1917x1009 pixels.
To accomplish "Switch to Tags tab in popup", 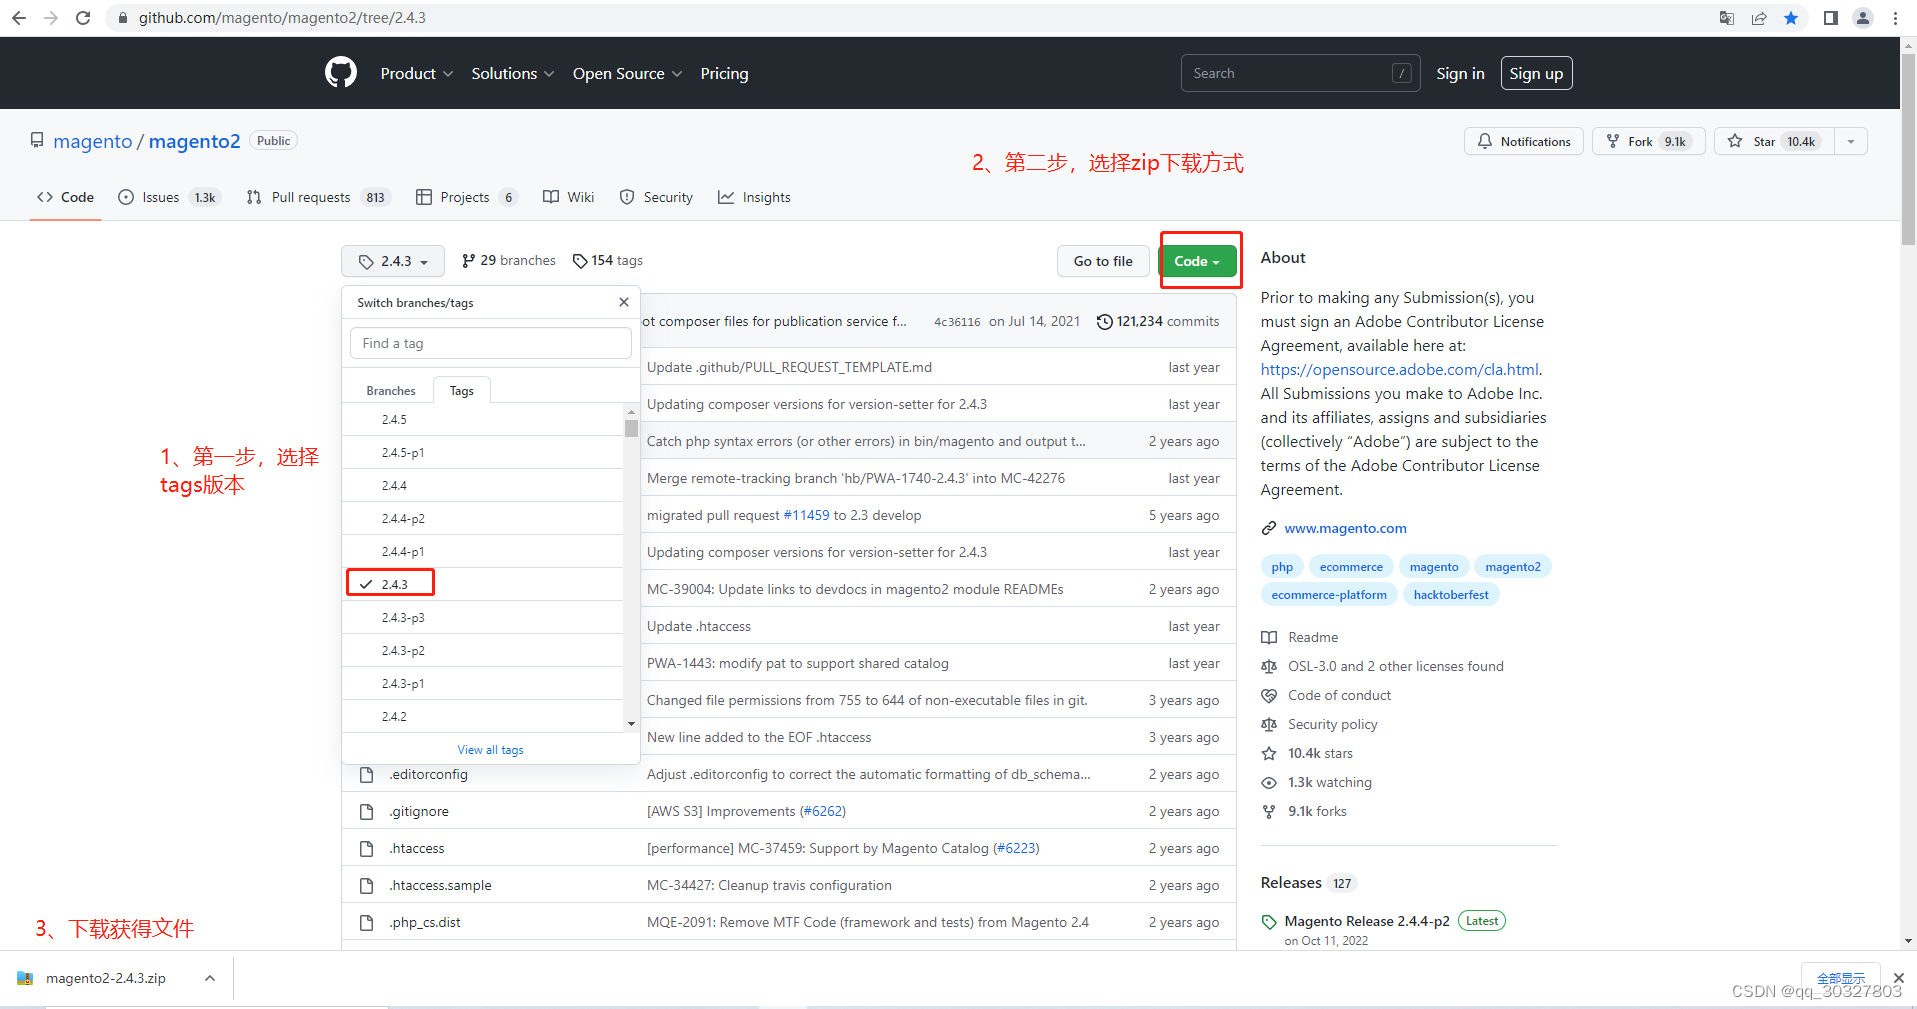I will (462, 390).
